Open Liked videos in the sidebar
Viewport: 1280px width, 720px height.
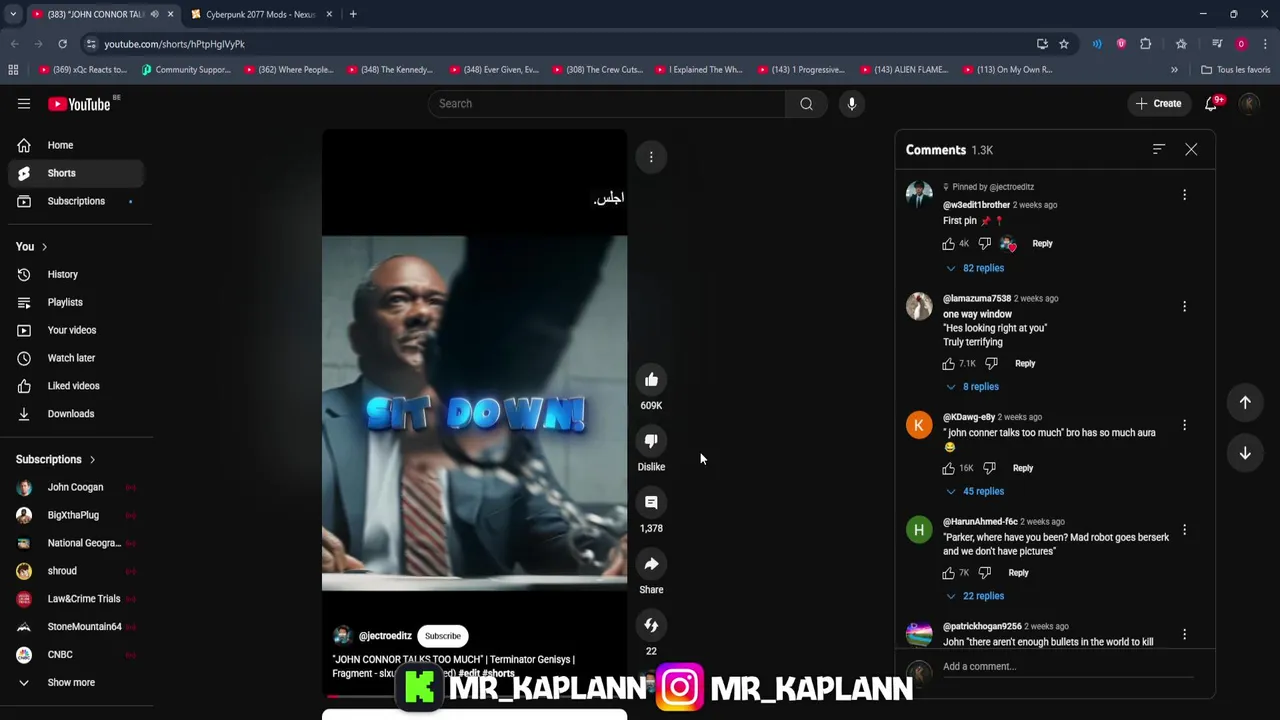[76, 386]
